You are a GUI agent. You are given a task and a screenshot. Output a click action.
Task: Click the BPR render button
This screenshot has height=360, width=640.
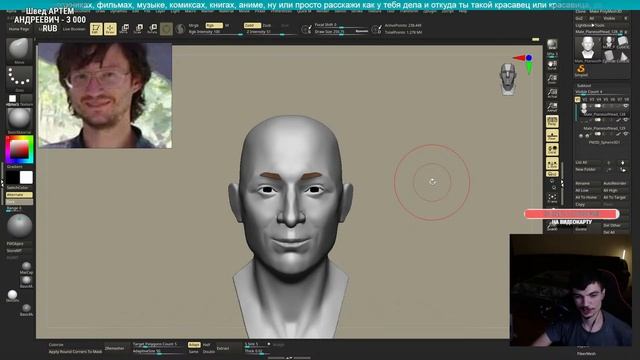(x=552, y=45)
